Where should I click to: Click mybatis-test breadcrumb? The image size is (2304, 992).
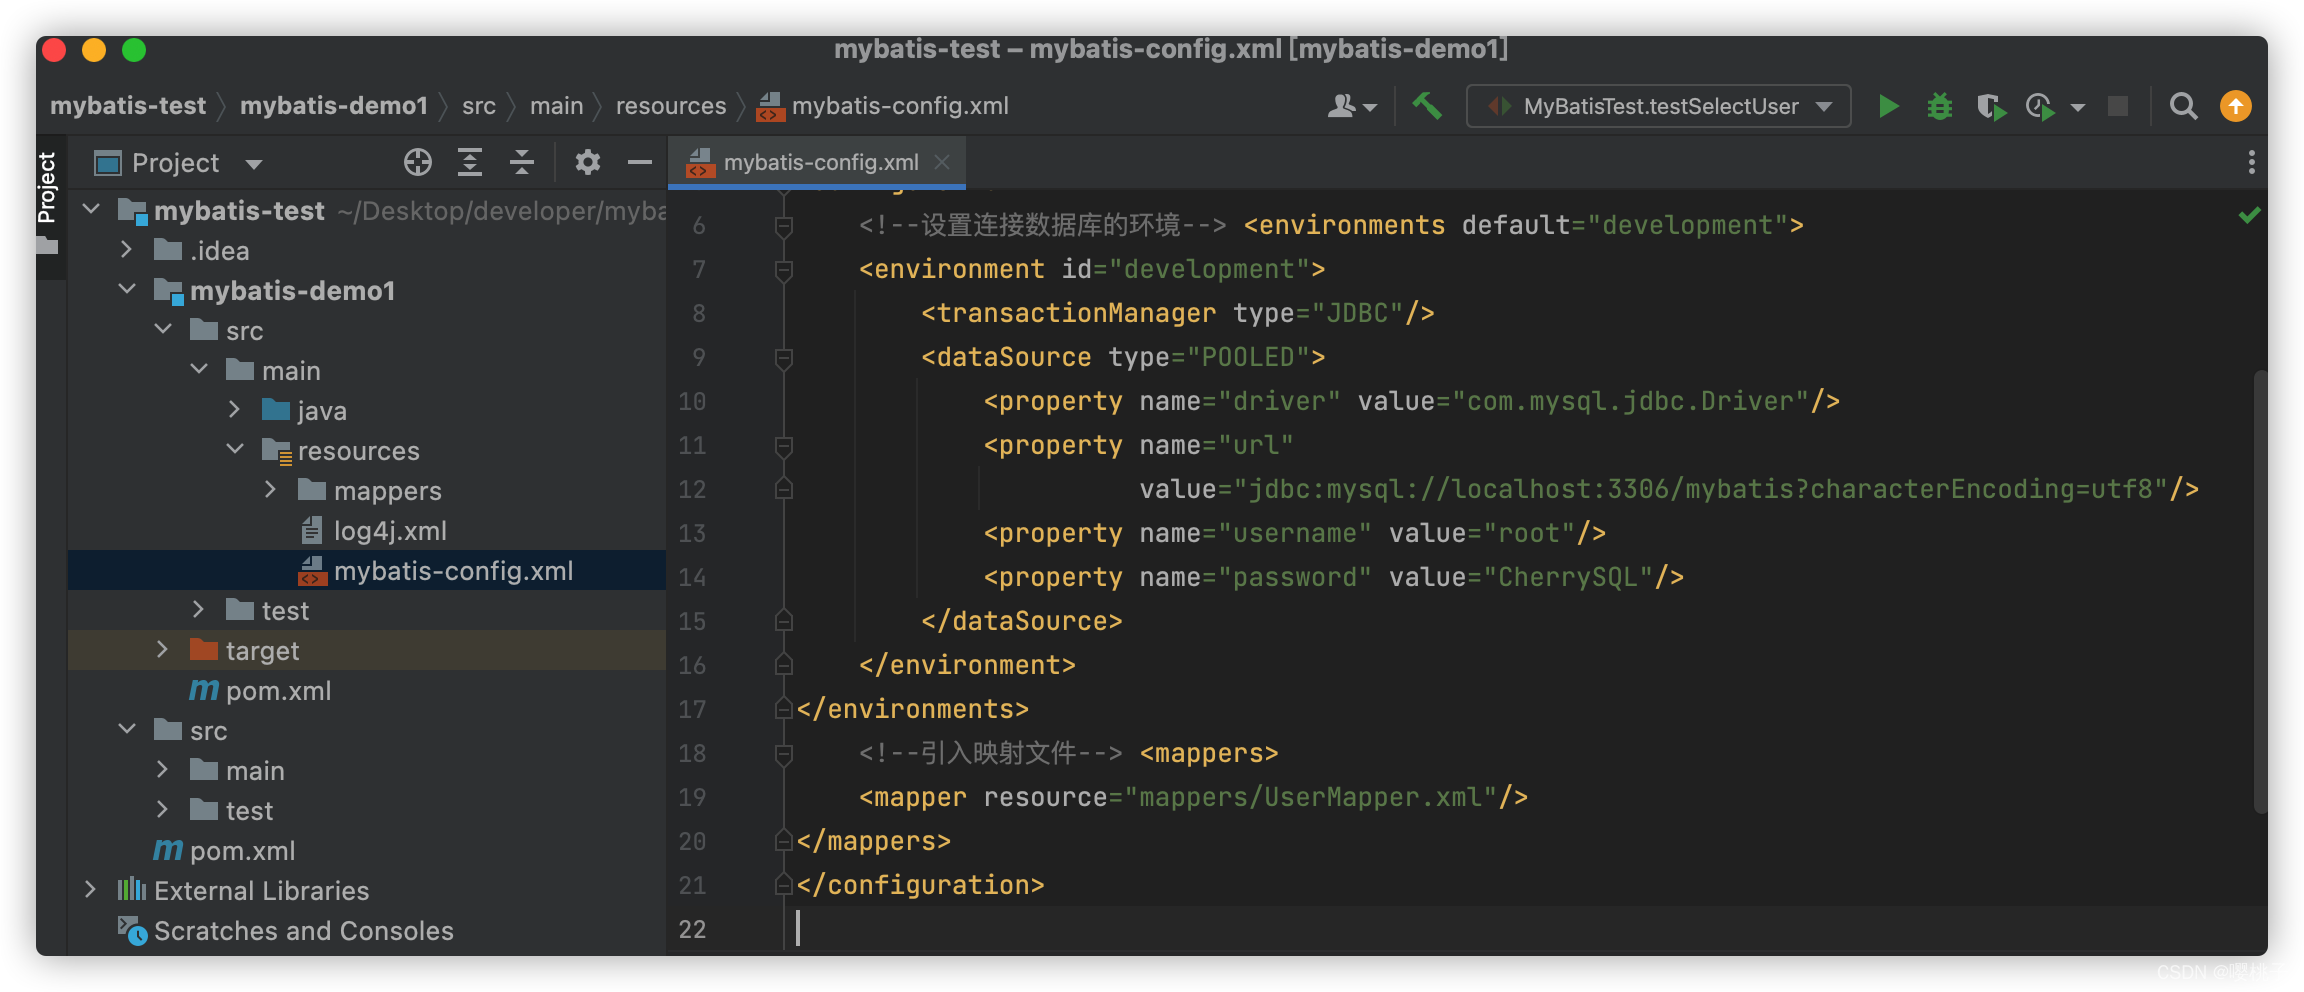[128, 106]
